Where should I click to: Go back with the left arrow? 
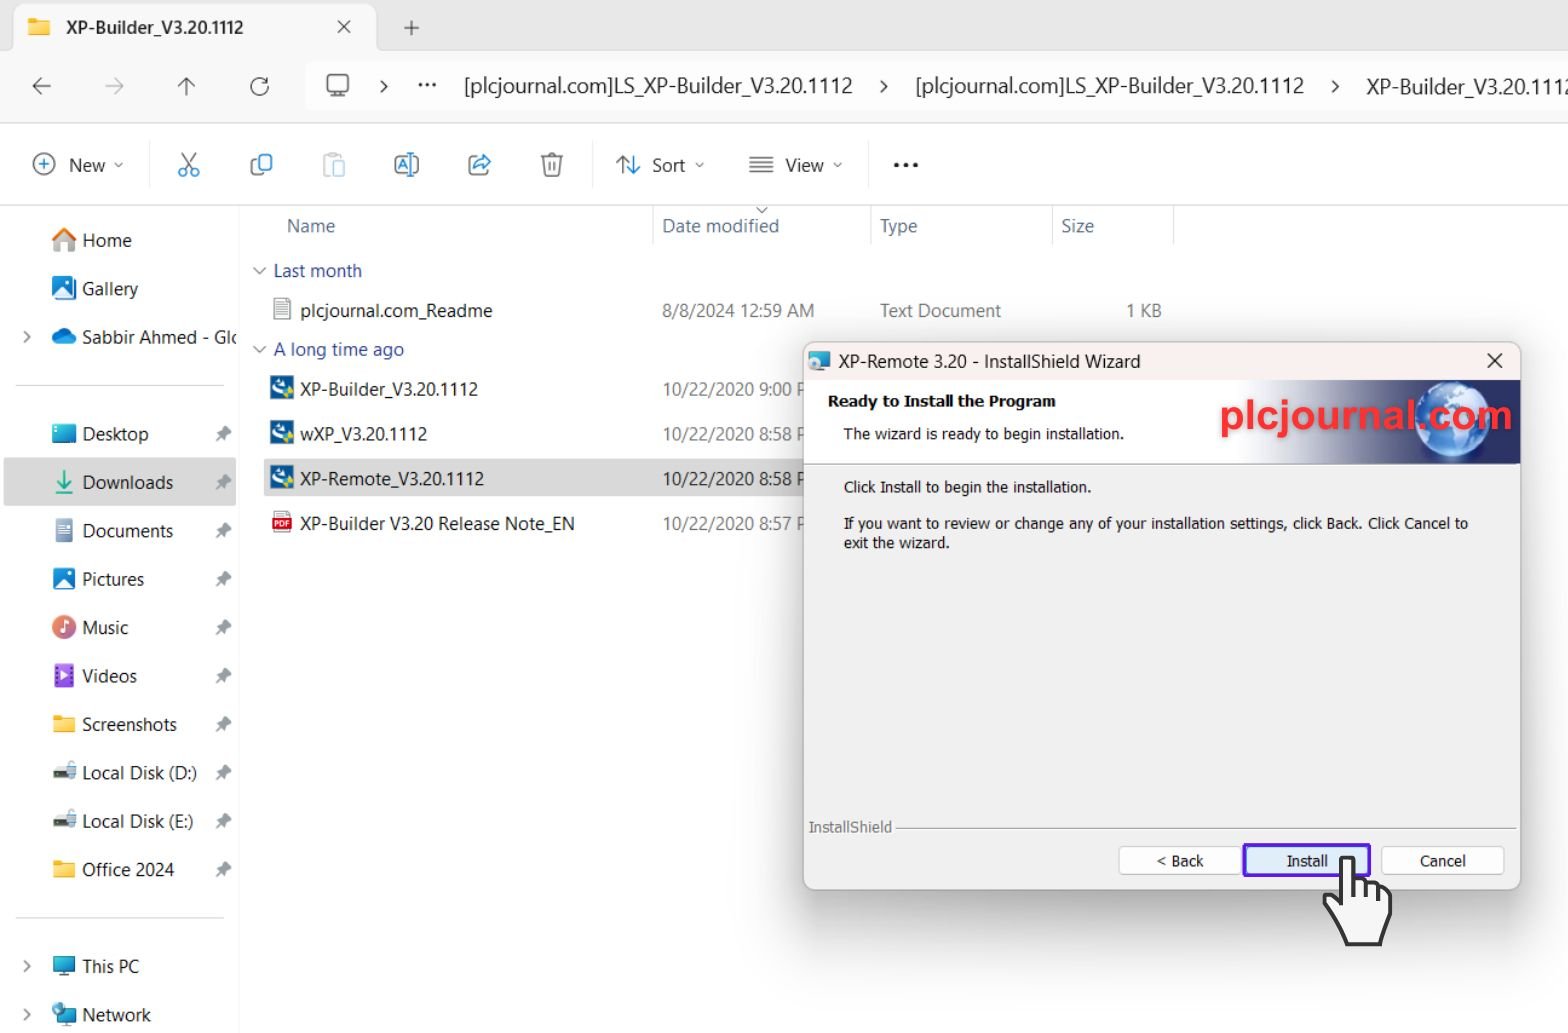(42, 86)
